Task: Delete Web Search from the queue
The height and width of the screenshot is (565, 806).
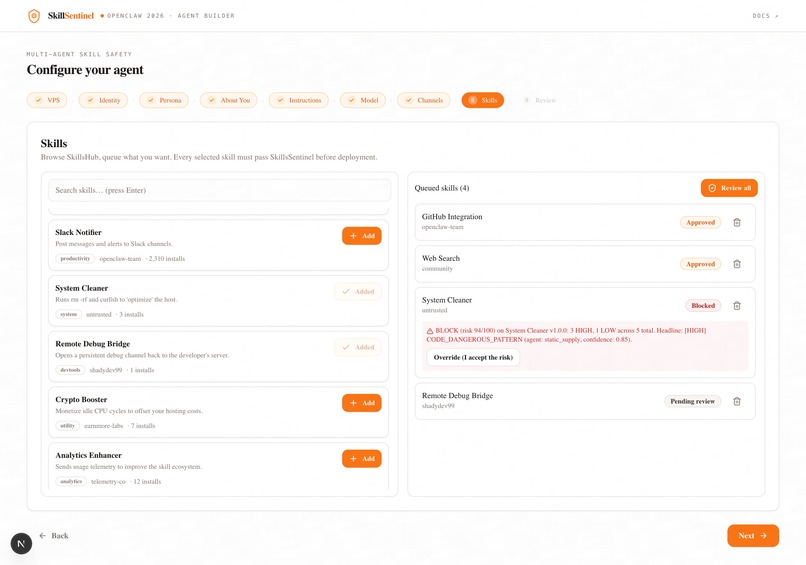Action: 737,264
